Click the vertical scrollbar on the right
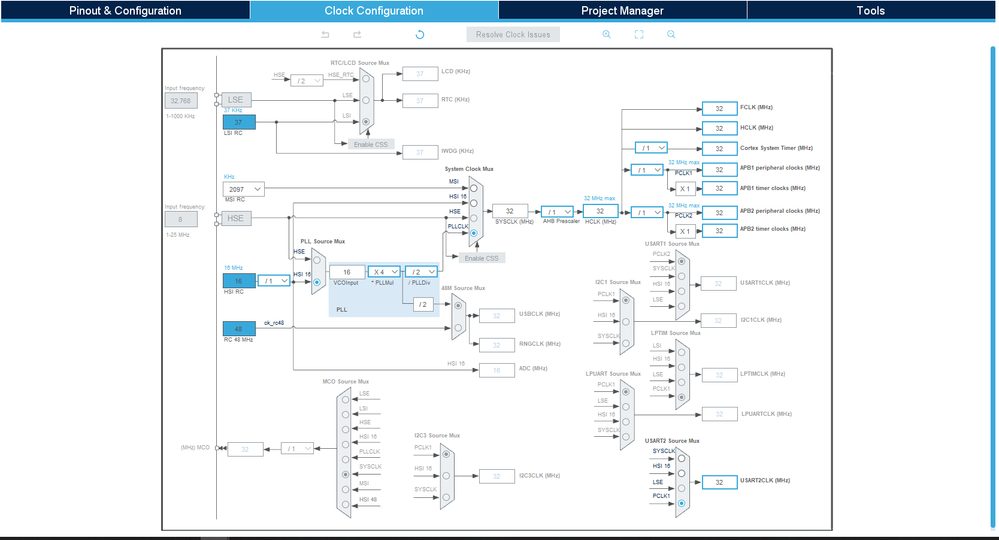Viewport: 999px width, 540px height. pos(993,287)
